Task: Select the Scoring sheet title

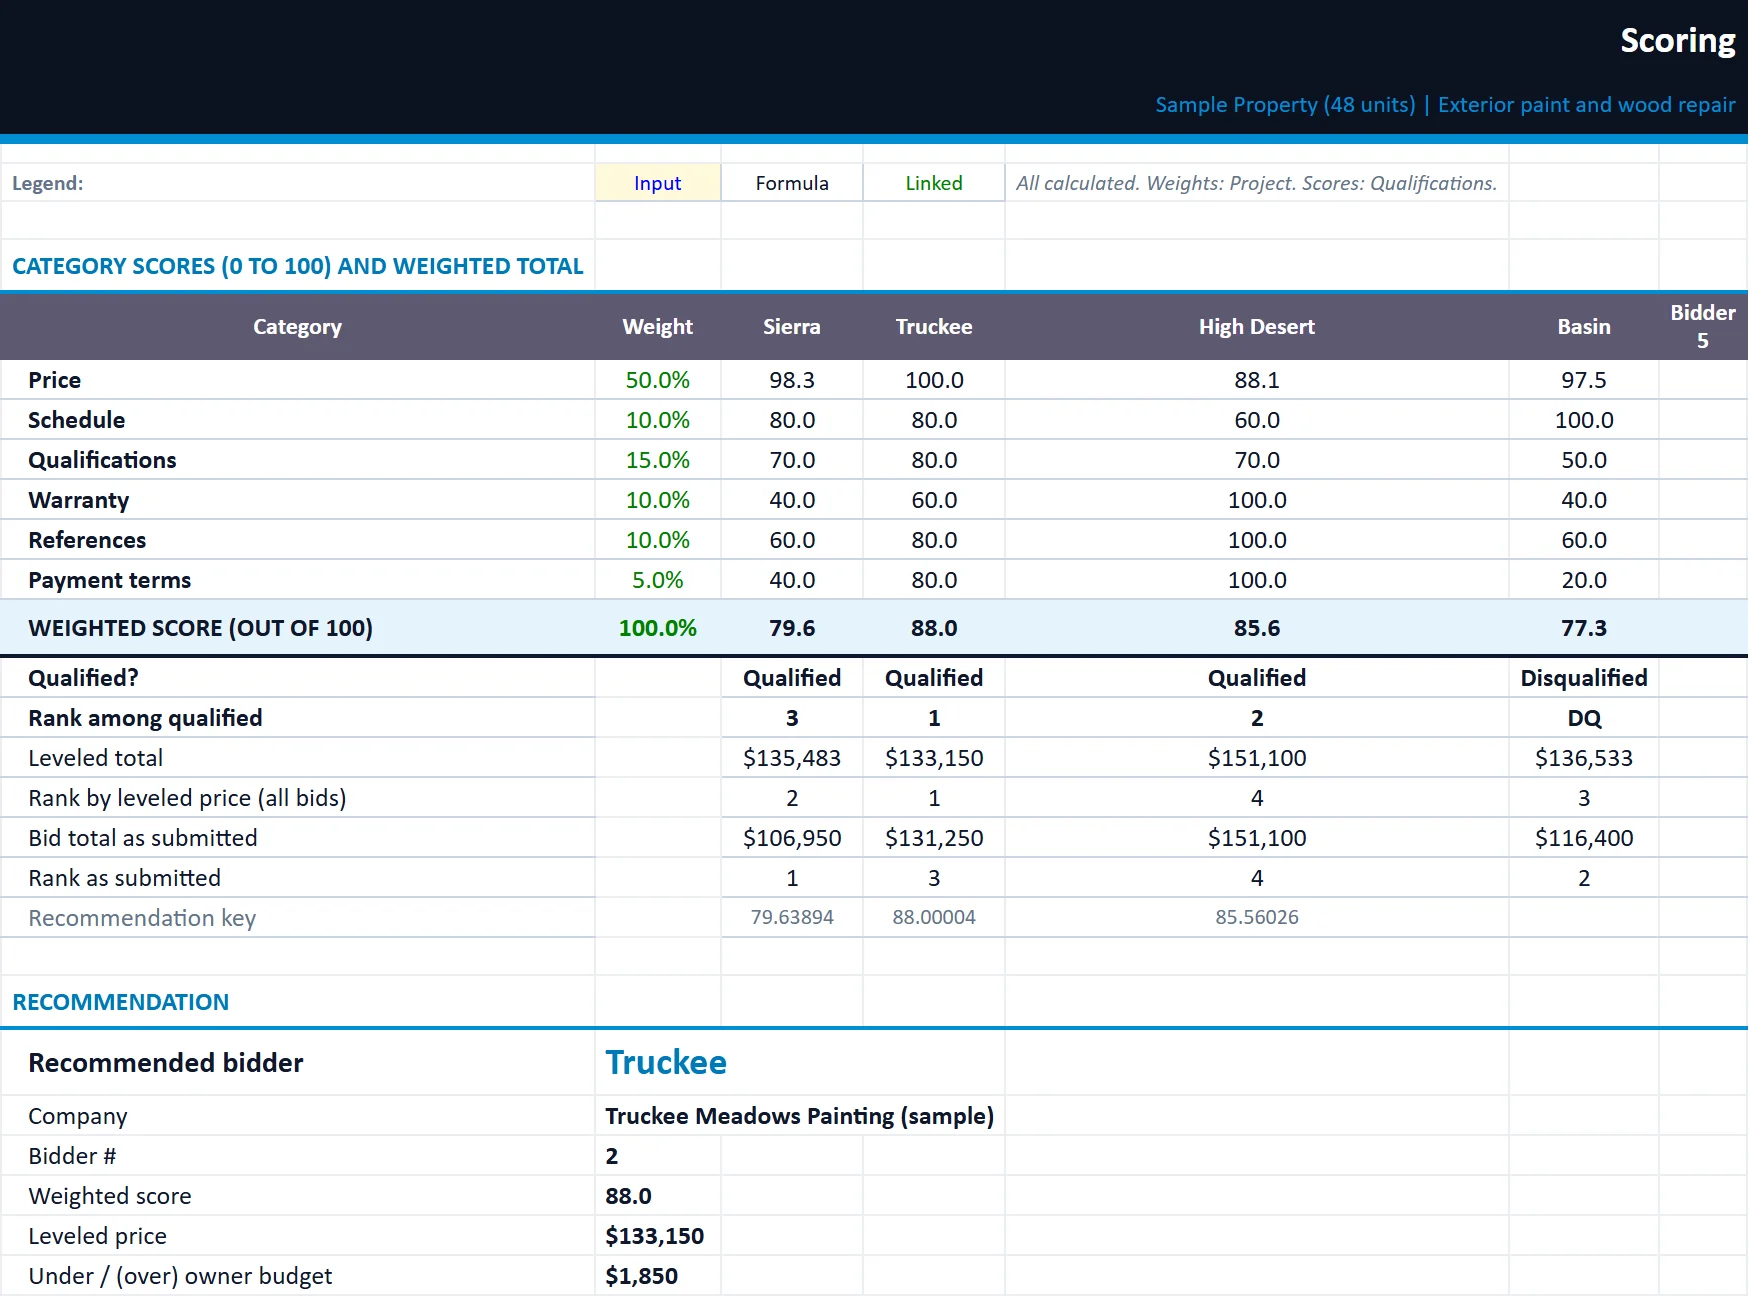Action: tap(1677, 40)
